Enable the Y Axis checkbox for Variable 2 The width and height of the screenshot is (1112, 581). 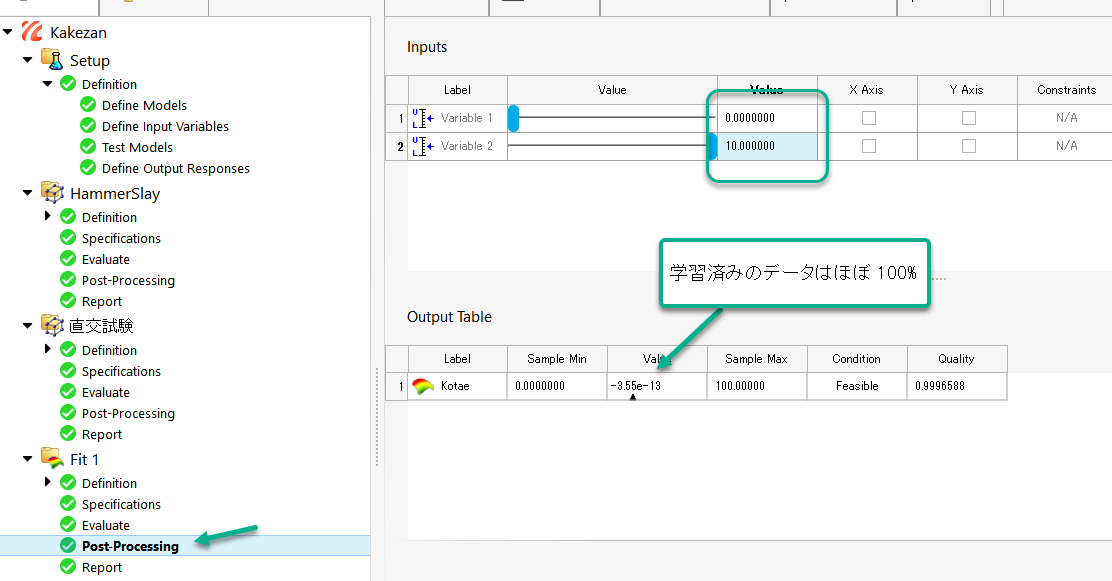pyautogui.click(x=967, y=146)
